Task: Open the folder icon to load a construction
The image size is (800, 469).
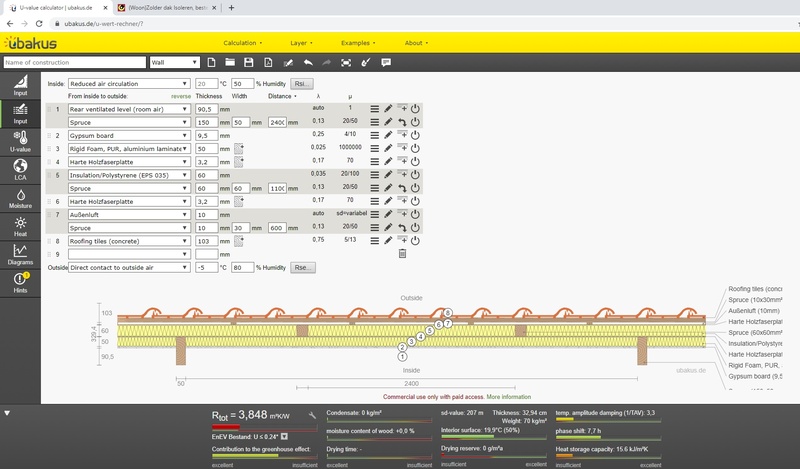Action: [x=230, y=62]
